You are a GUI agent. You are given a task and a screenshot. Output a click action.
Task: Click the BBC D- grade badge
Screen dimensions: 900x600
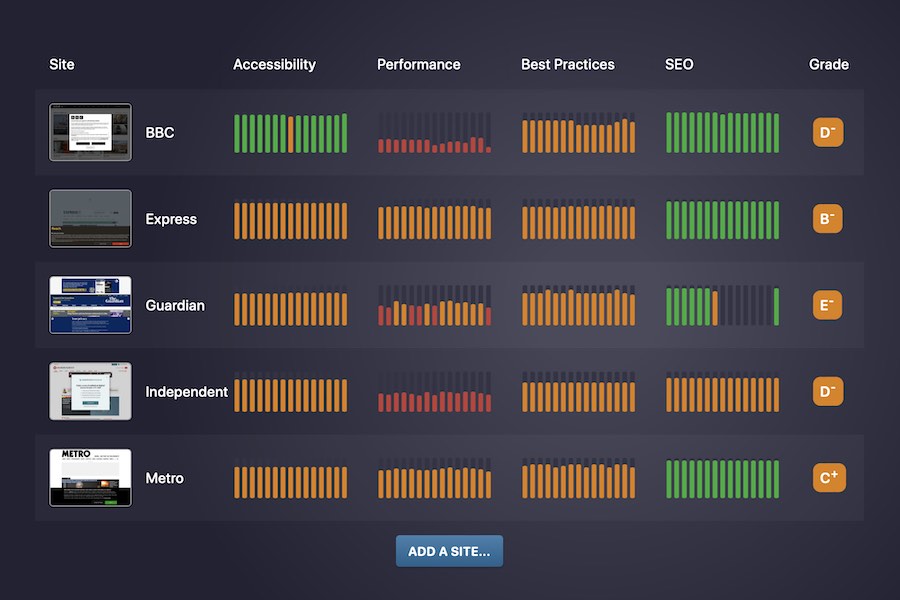click(x=828, y=133)
